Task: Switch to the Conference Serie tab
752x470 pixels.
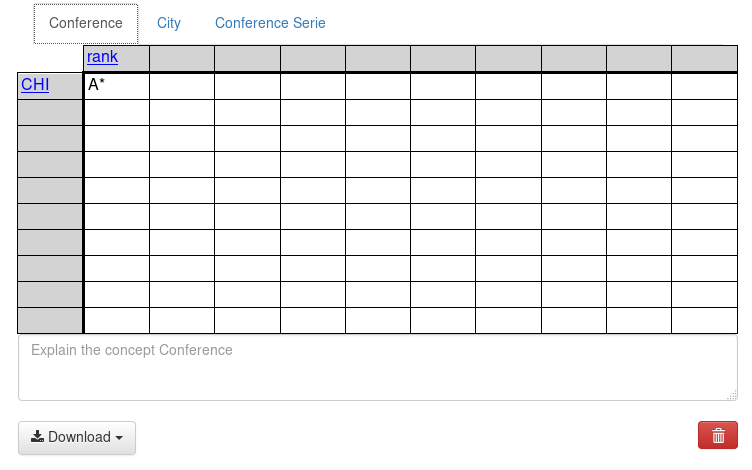Action: 270,23
